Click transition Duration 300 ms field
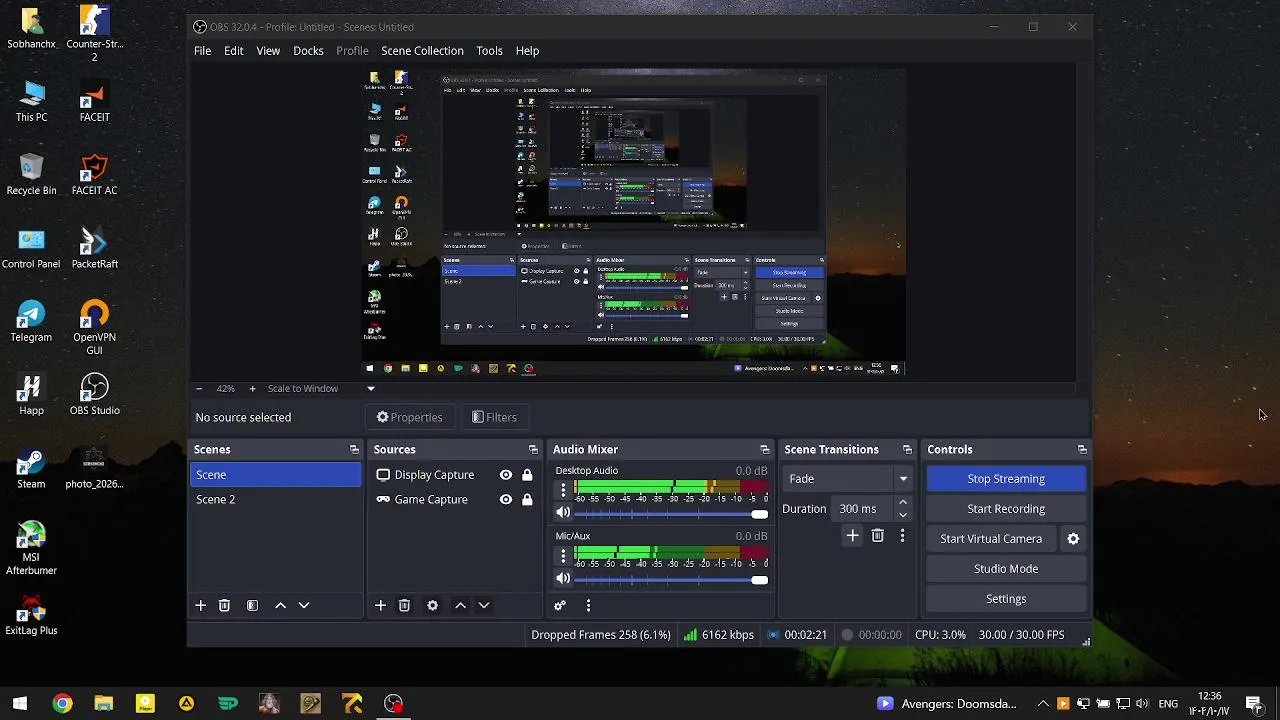The image size is (1280, 720). pos(863,509)
